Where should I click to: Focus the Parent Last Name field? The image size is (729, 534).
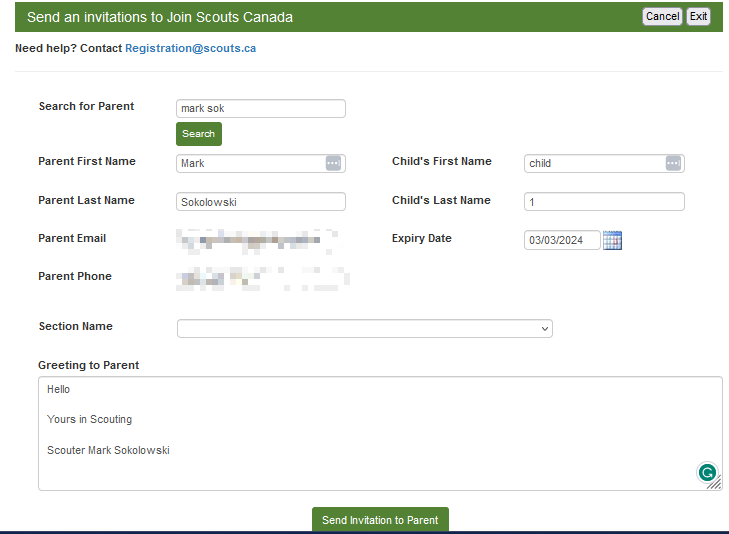pyautogui.click(x=261, y=202)
